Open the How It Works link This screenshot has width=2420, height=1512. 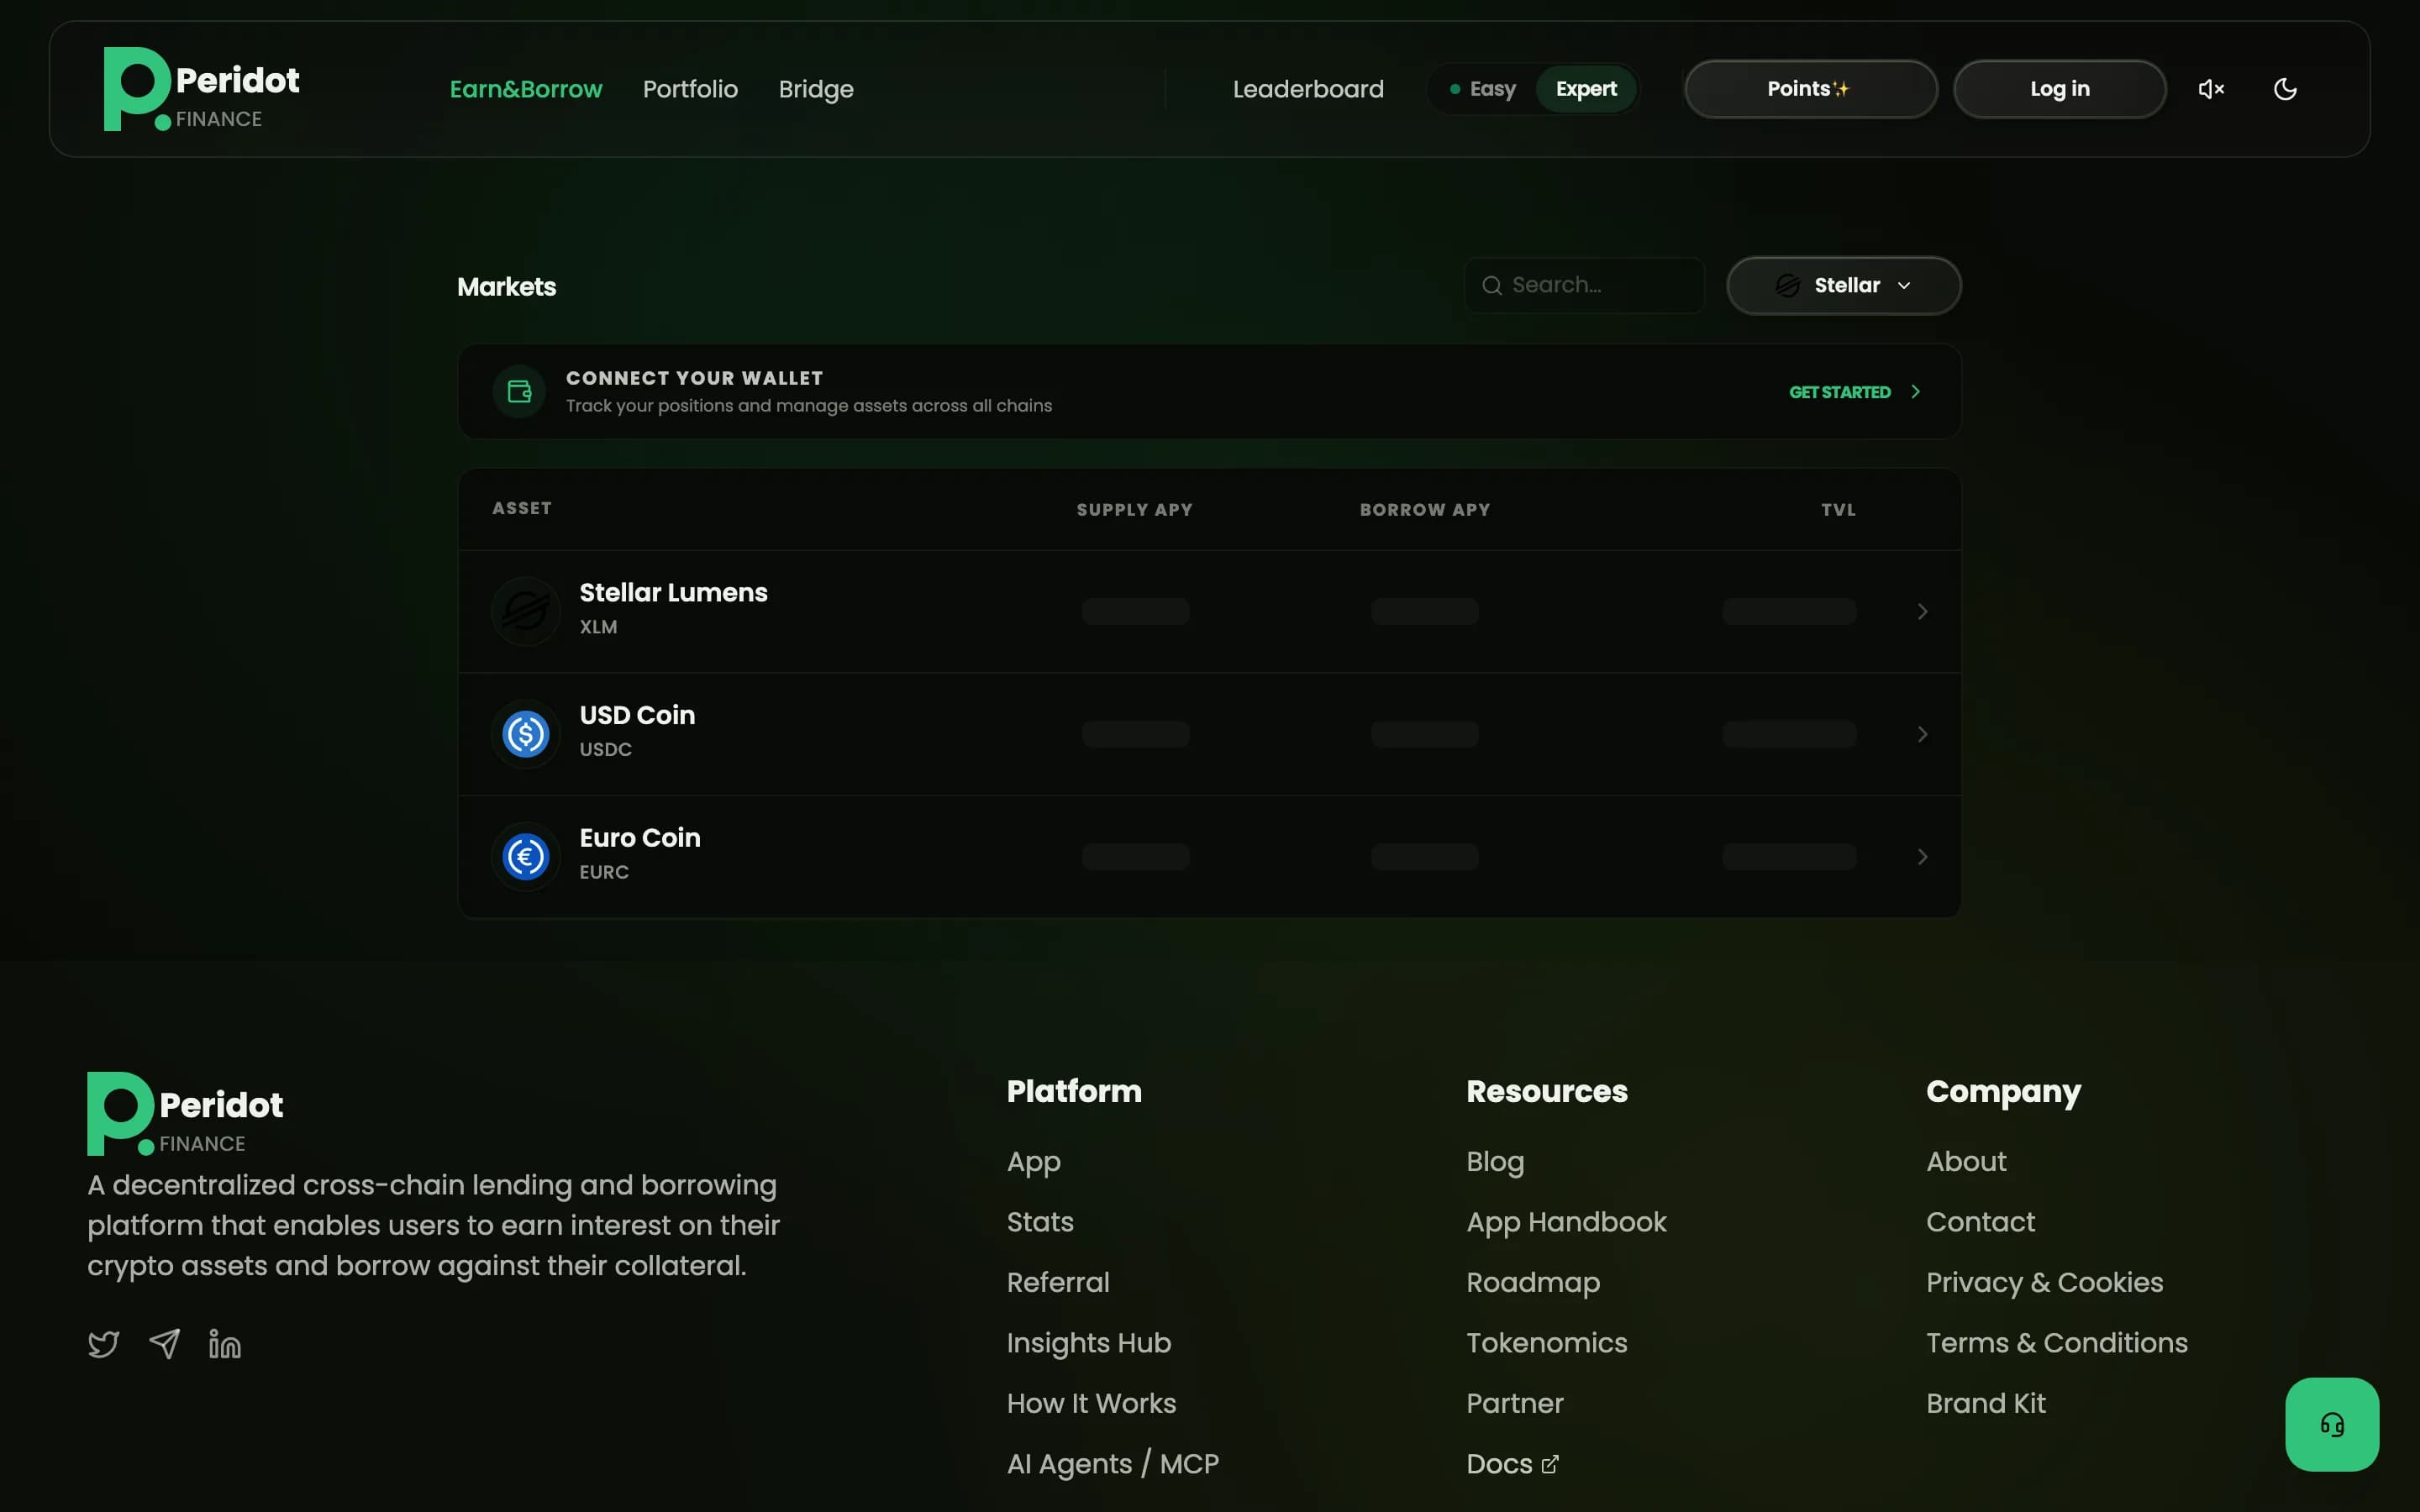pos(1091,1403)
